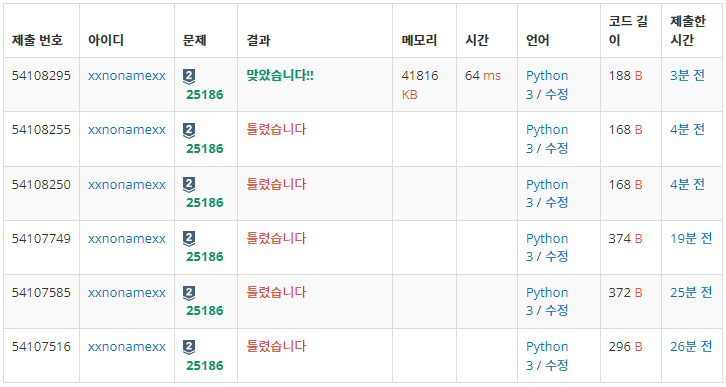The image size is (726, 387).
Task: Click 틀렸습니다 result for submission 54108250
Action: pyautogui.click(x=276, y=184)
